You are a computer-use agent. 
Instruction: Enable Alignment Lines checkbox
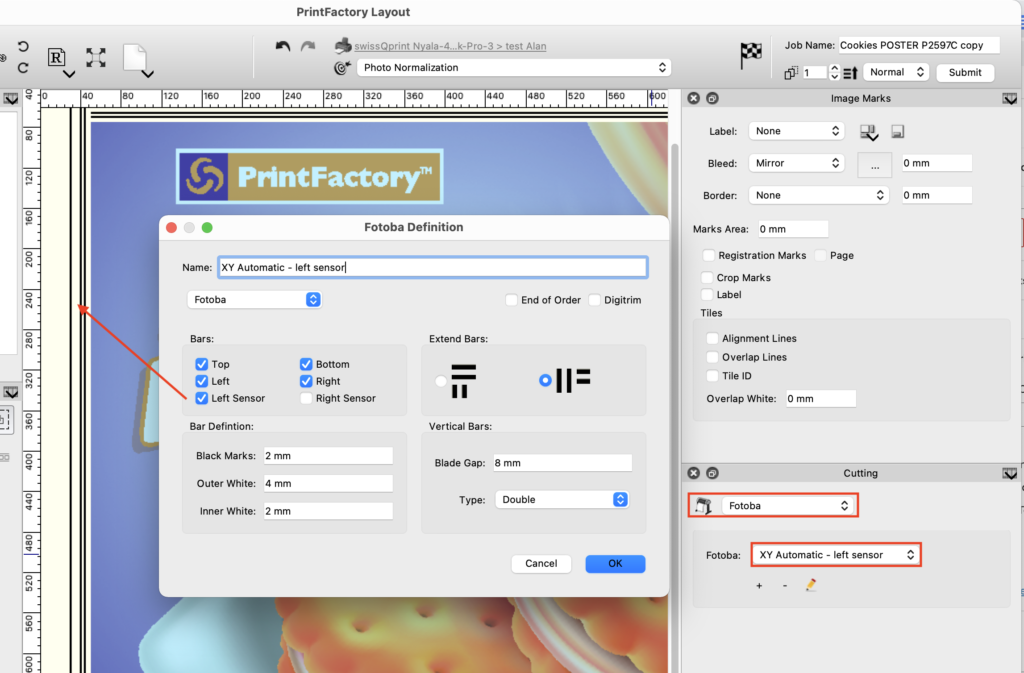(x=712, y=338)
